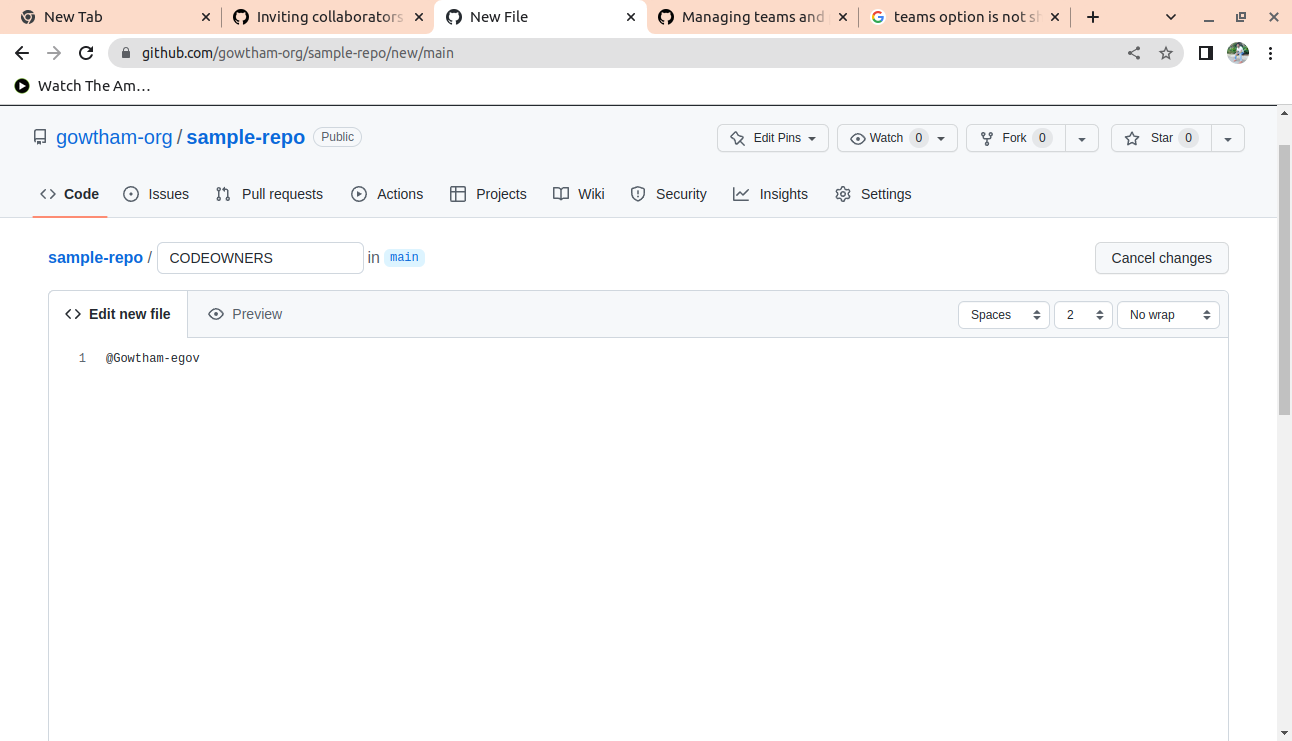The image size is (1292, 741).
Task: Open a new browser tab with plus icon
Action: tap(1093, 17)
